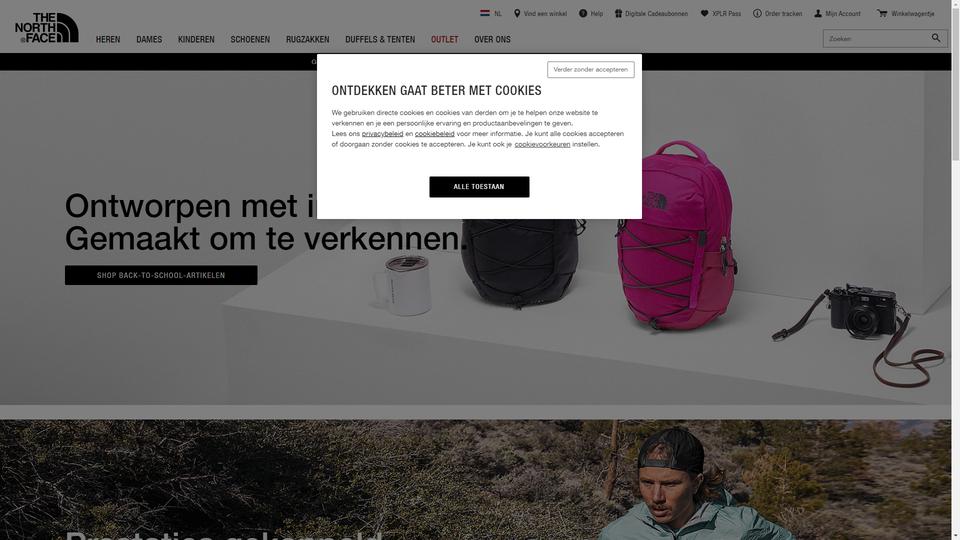Click Verder zonder accepteren button

tap(591, 69)
